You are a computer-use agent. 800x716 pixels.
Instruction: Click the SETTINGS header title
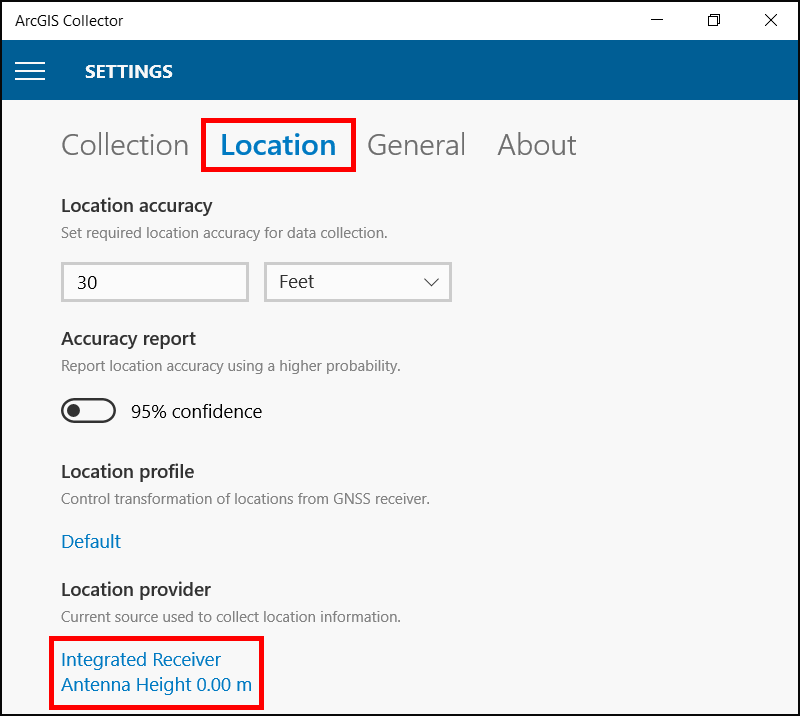(129, 72)
